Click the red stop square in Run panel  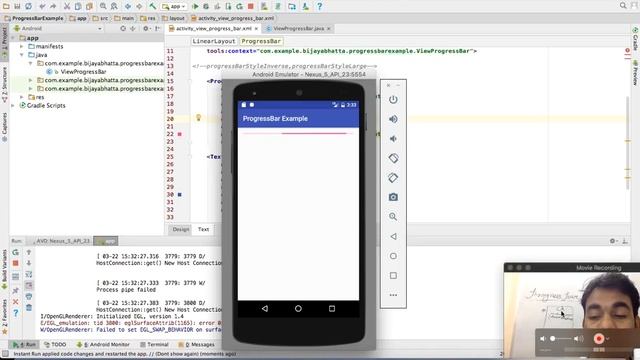(x=16, y=263)
